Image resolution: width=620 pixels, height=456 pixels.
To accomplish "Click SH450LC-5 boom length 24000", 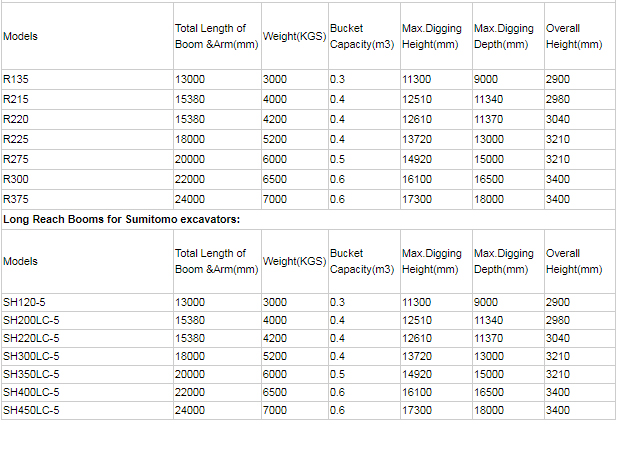I will pos(190,410).
